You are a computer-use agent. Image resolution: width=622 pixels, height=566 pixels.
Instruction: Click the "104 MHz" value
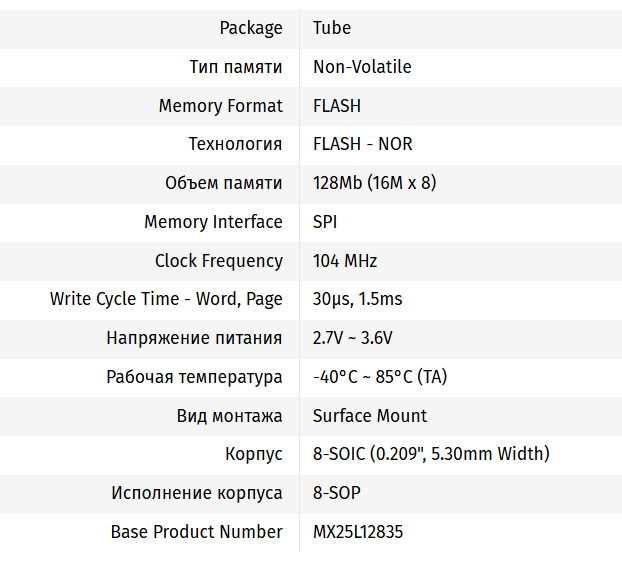345,261
